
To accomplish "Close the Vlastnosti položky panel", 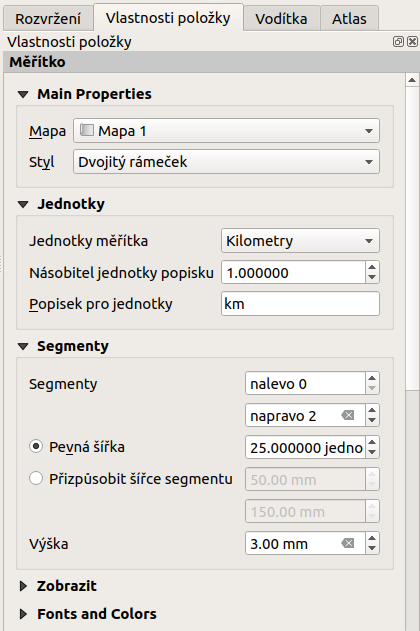I will point(412,41).
